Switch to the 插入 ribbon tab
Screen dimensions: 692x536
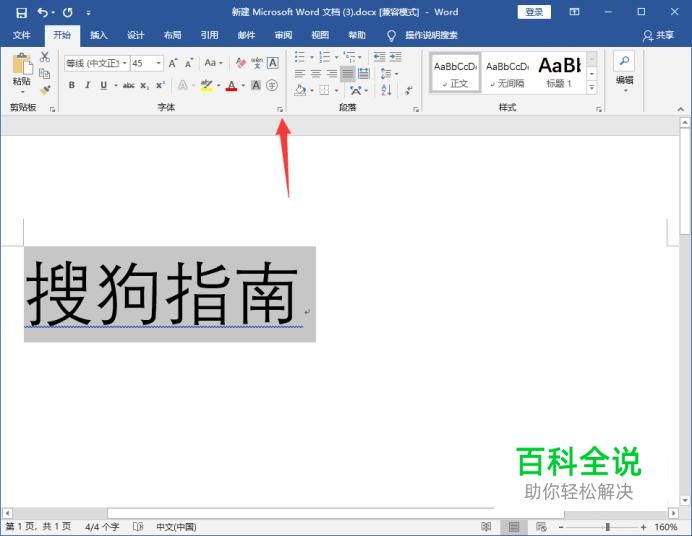point(98,35)
